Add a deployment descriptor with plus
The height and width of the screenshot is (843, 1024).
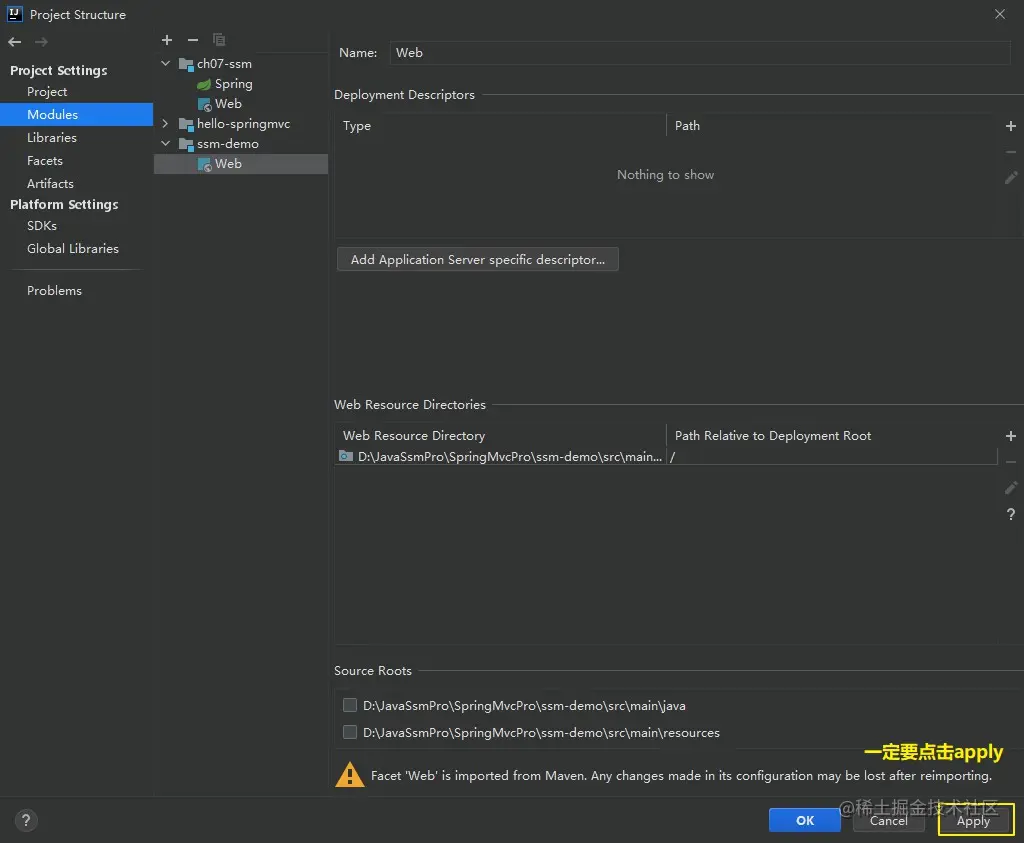(1010, 126)
